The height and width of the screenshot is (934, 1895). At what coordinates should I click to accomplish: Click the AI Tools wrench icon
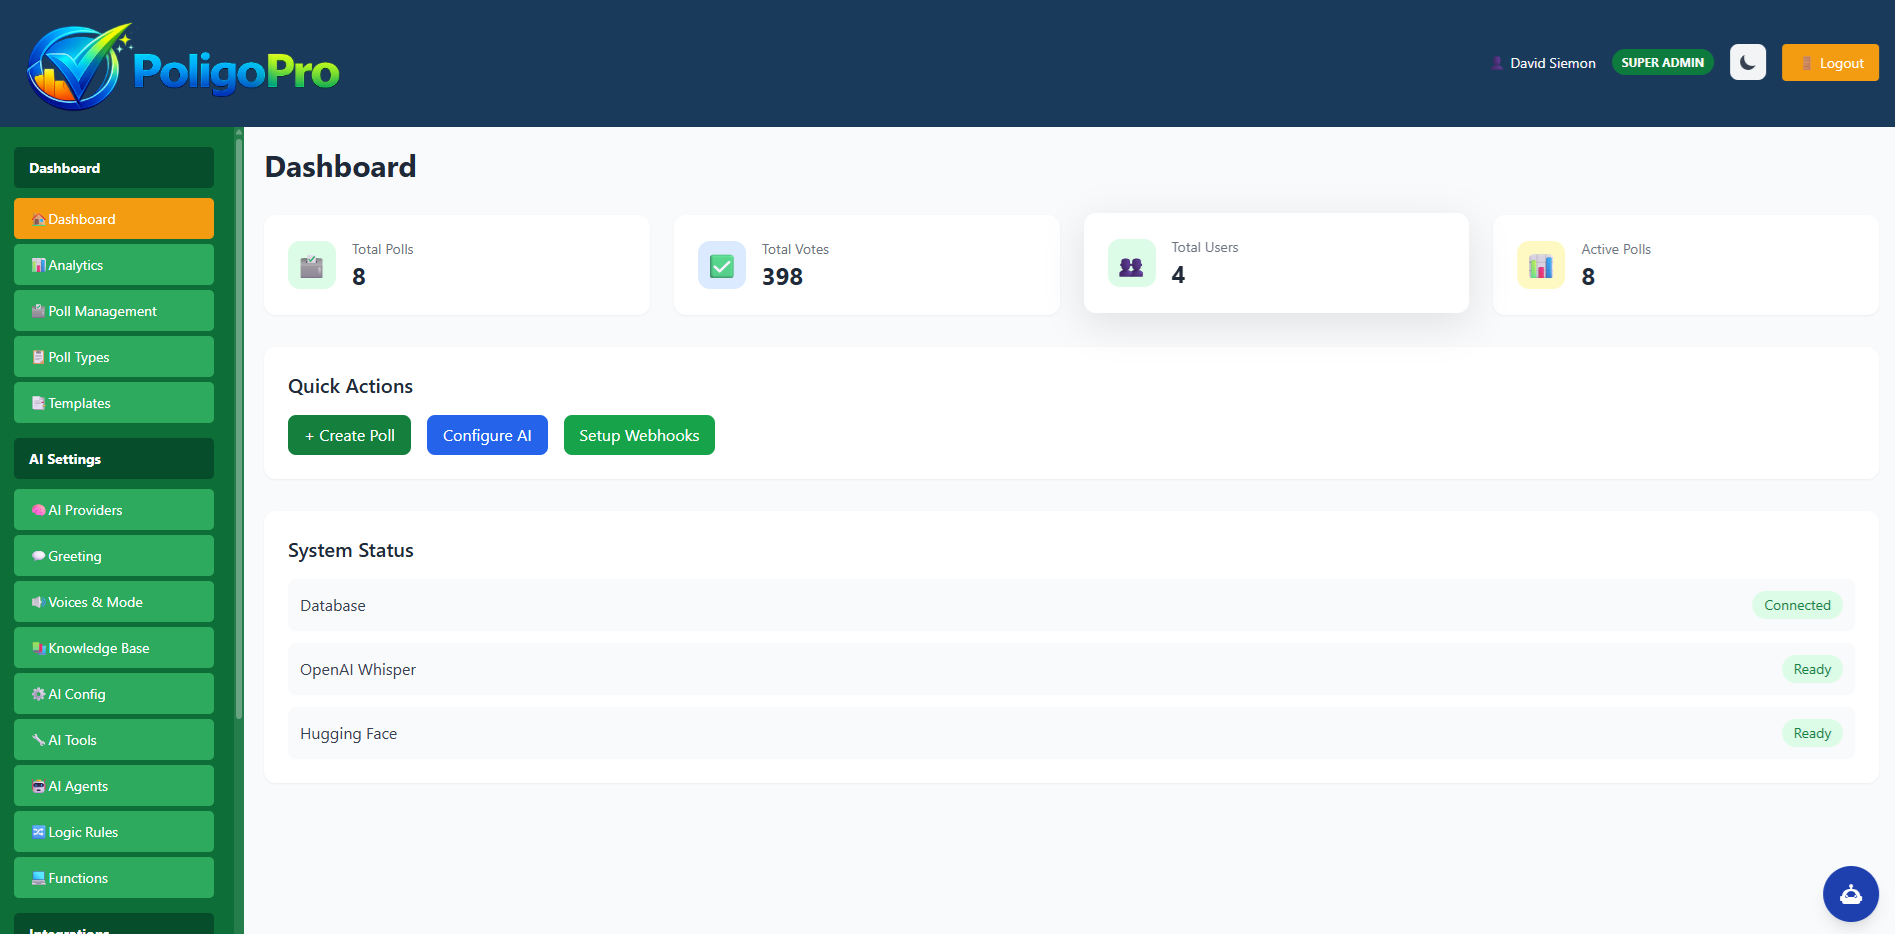pos(38,740)
